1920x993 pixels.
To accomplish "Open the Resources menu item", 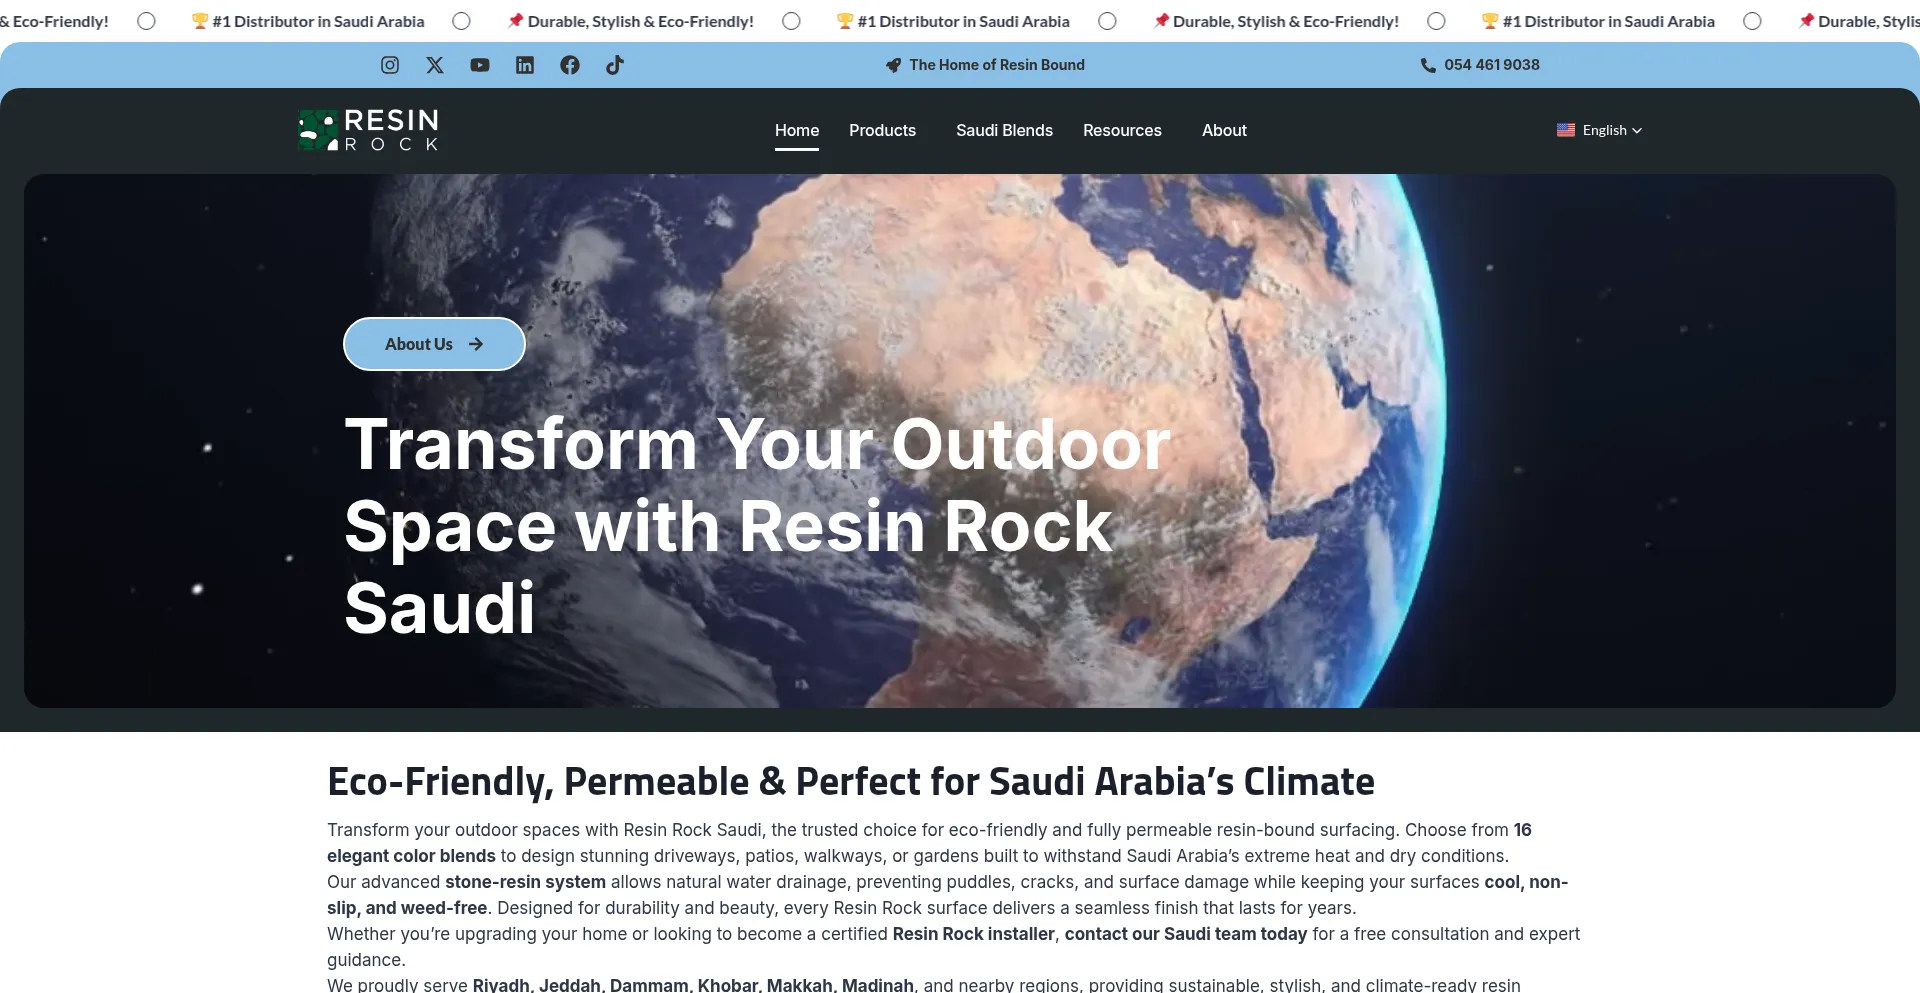I will coord(1122,130).
